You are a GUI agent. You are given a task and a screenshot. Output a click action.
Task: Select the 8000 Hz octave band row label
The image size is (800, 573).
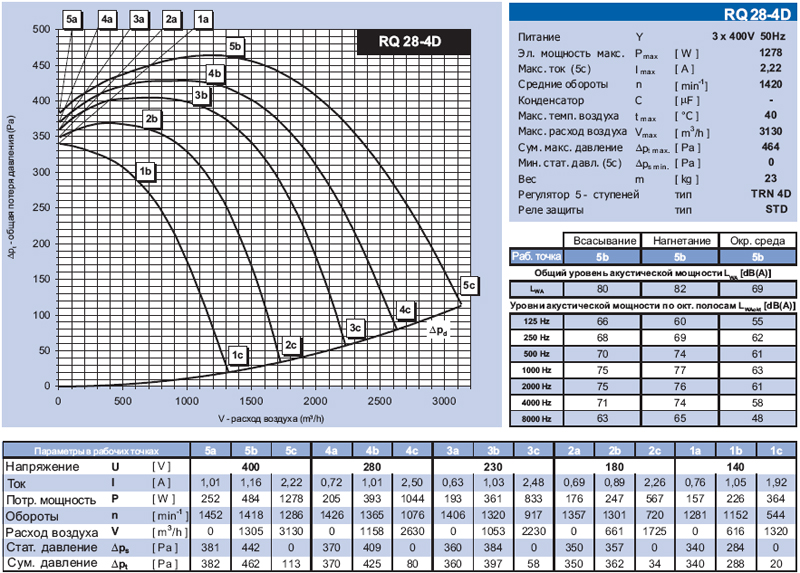536,417
